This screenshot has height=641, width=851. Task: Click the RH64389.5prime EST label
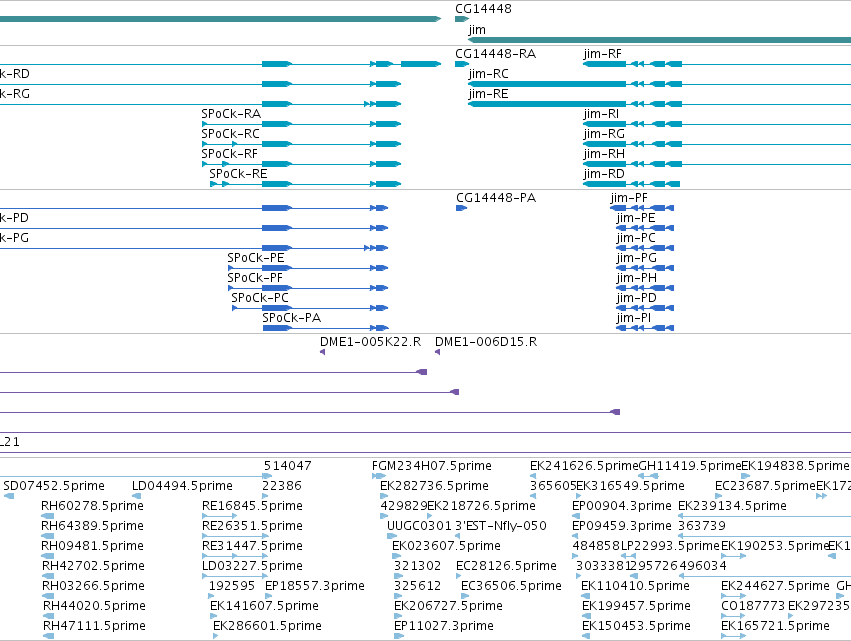[92, 526]
